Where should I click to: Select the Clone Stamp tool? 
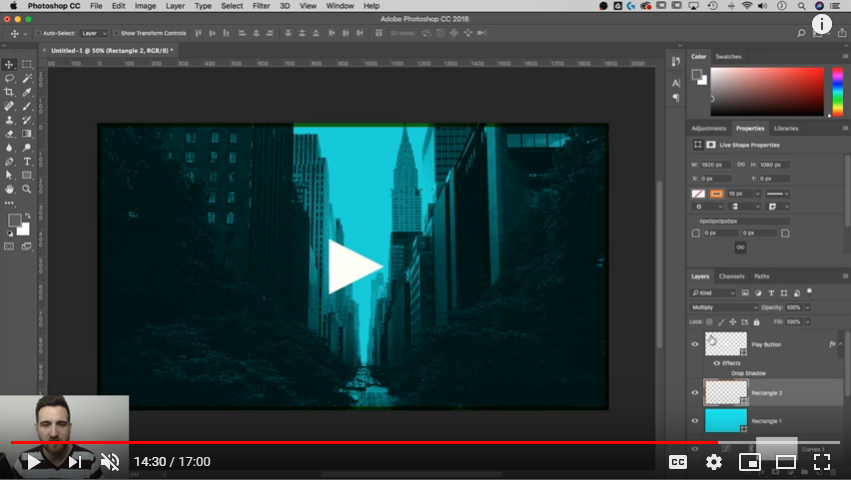click(x=9, y=120)
